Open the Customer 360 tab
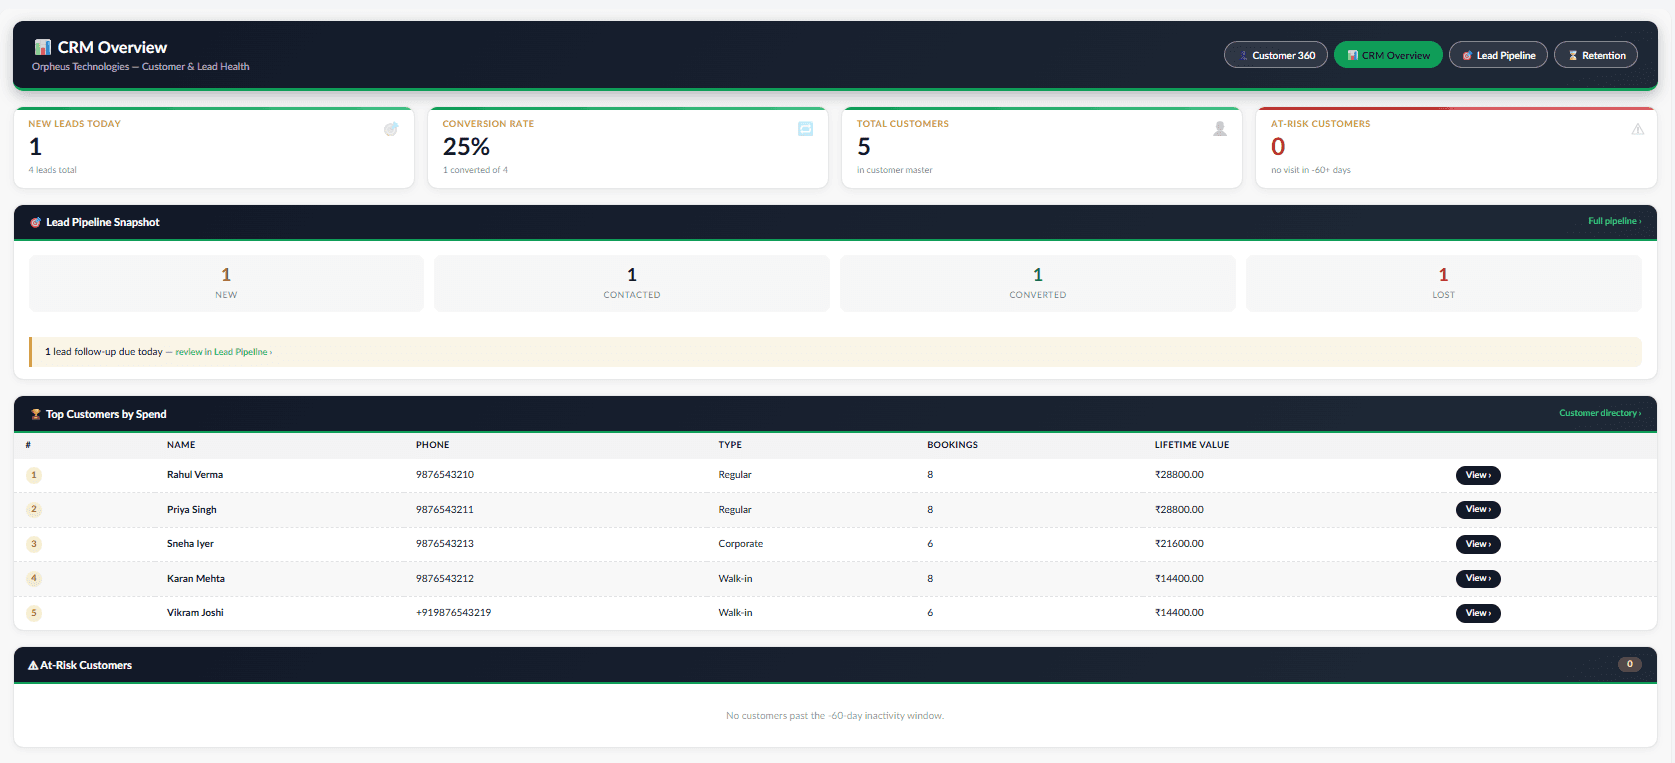The image size is (1675, 763). 1276,55
